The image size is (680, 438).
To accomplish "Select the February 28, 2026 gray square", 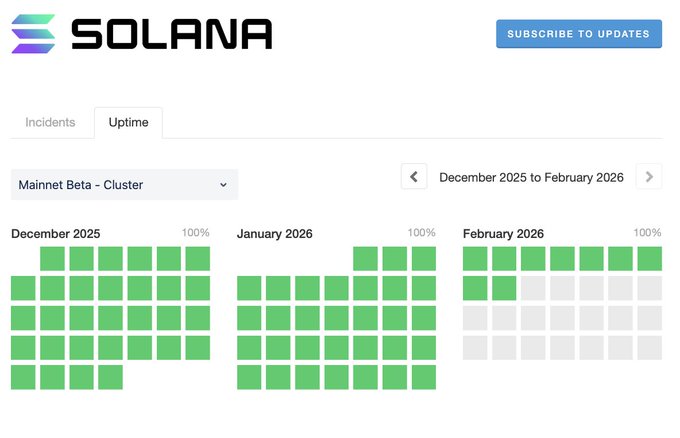I will pyautogui.click(x=650, y=348).
